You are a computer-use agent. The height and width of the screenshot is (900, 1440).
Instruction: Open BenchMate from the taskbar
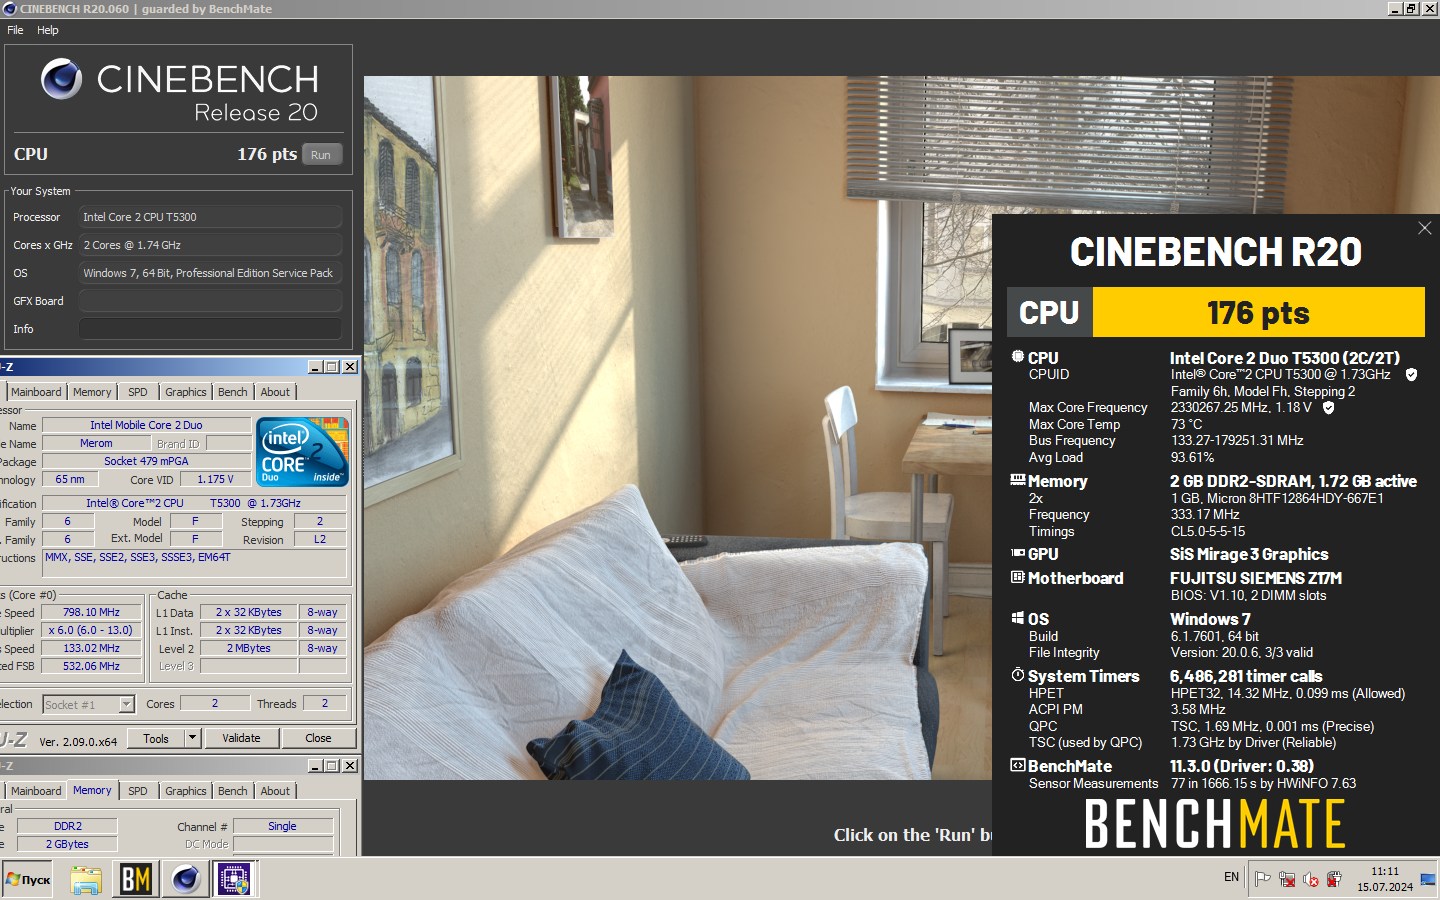[136, 880]
